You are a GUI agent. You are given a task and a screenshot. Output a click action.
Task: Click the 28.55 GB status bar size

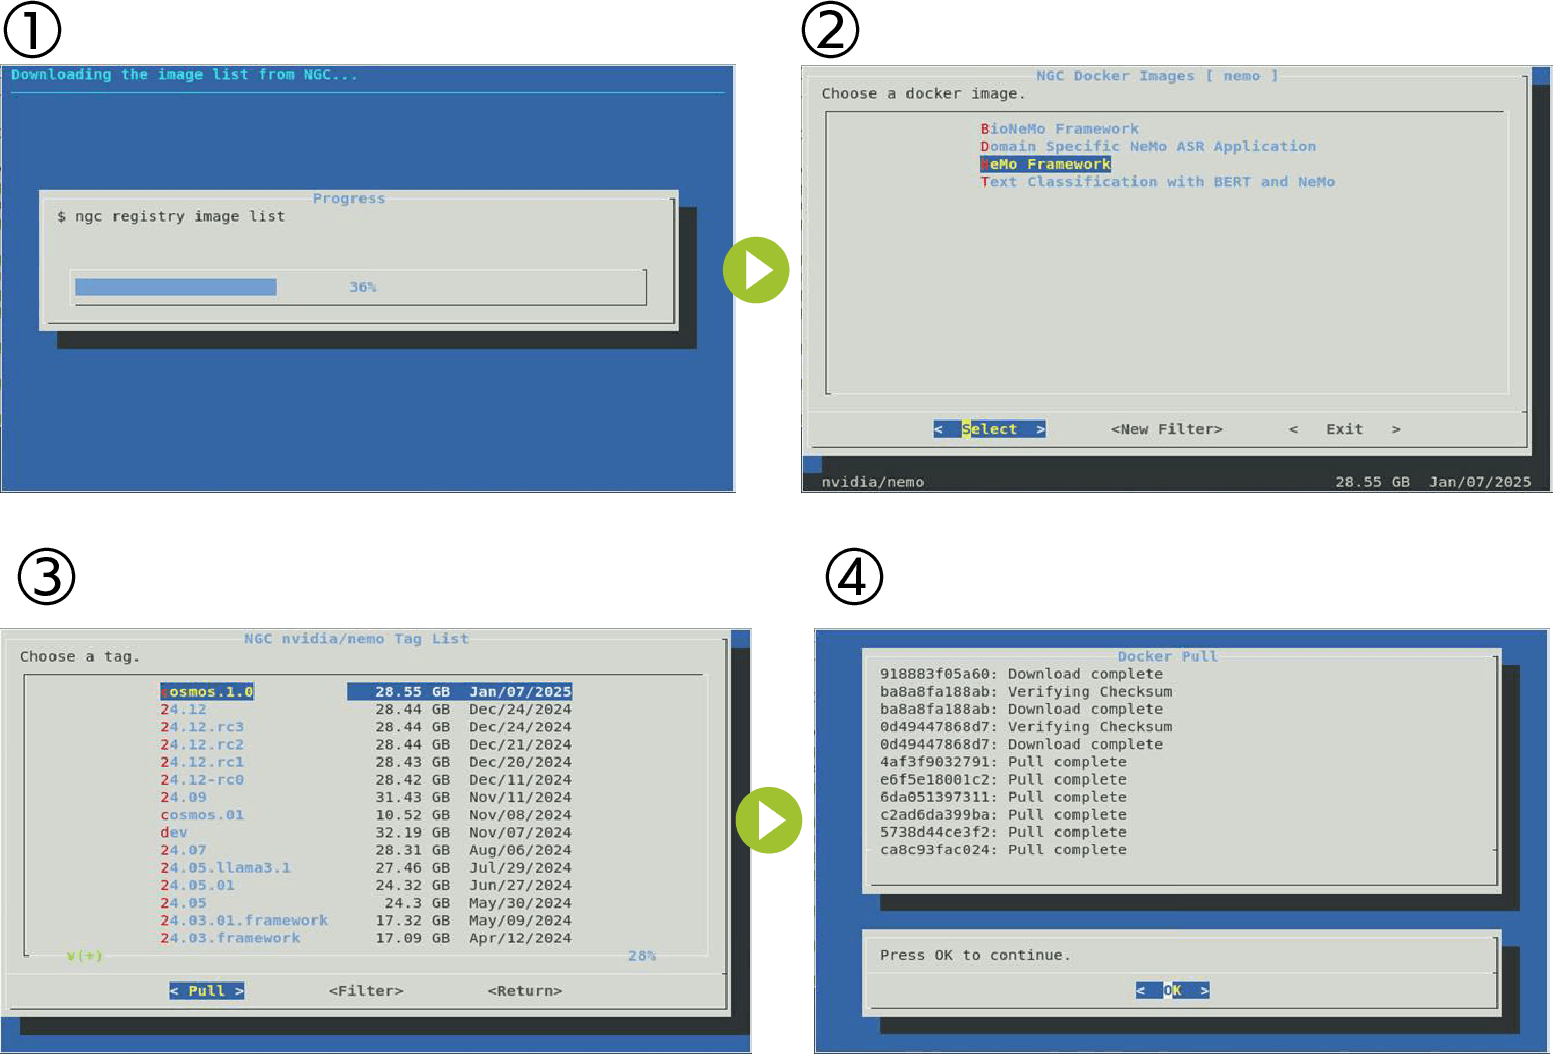tap(1372, 482)
